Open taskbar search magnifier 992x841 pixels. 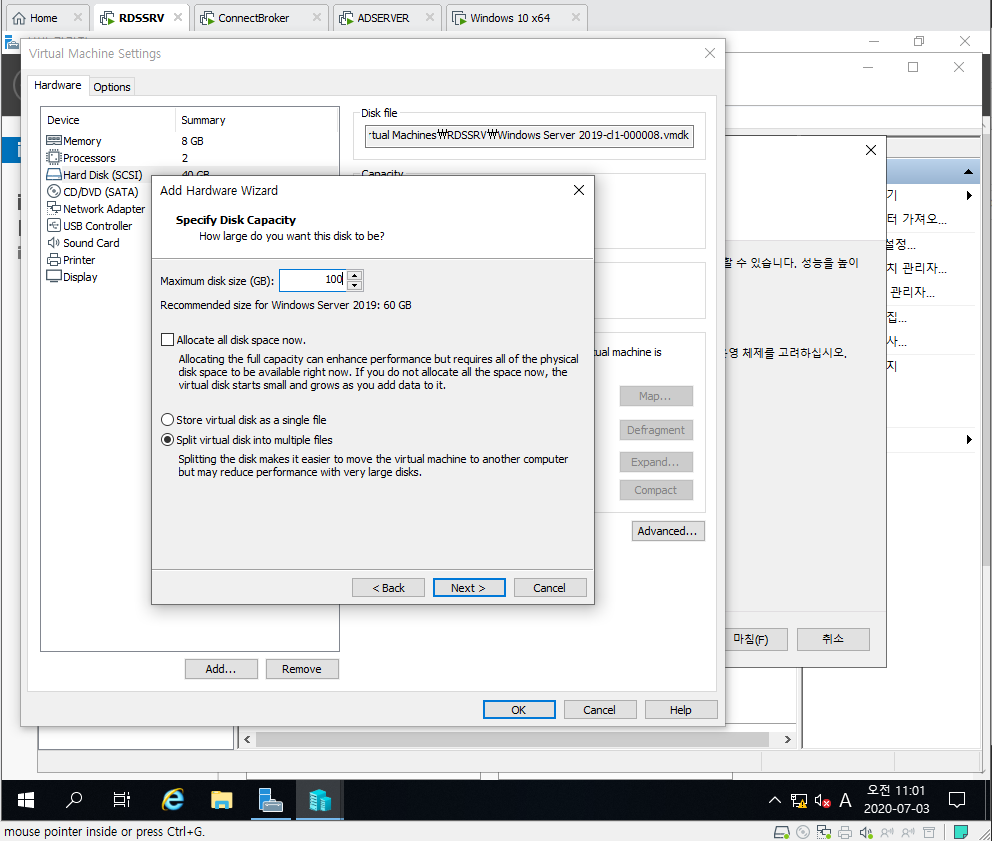(74, 801)
